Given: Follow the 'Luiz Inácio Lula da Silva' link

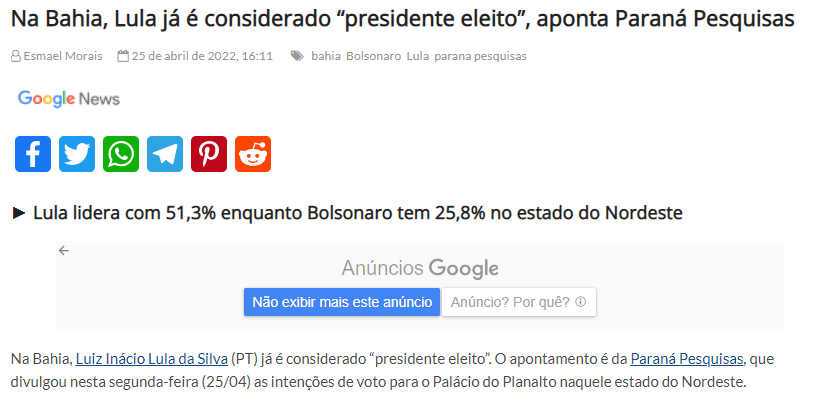Looking at the screenshot, I should (151, 358).
